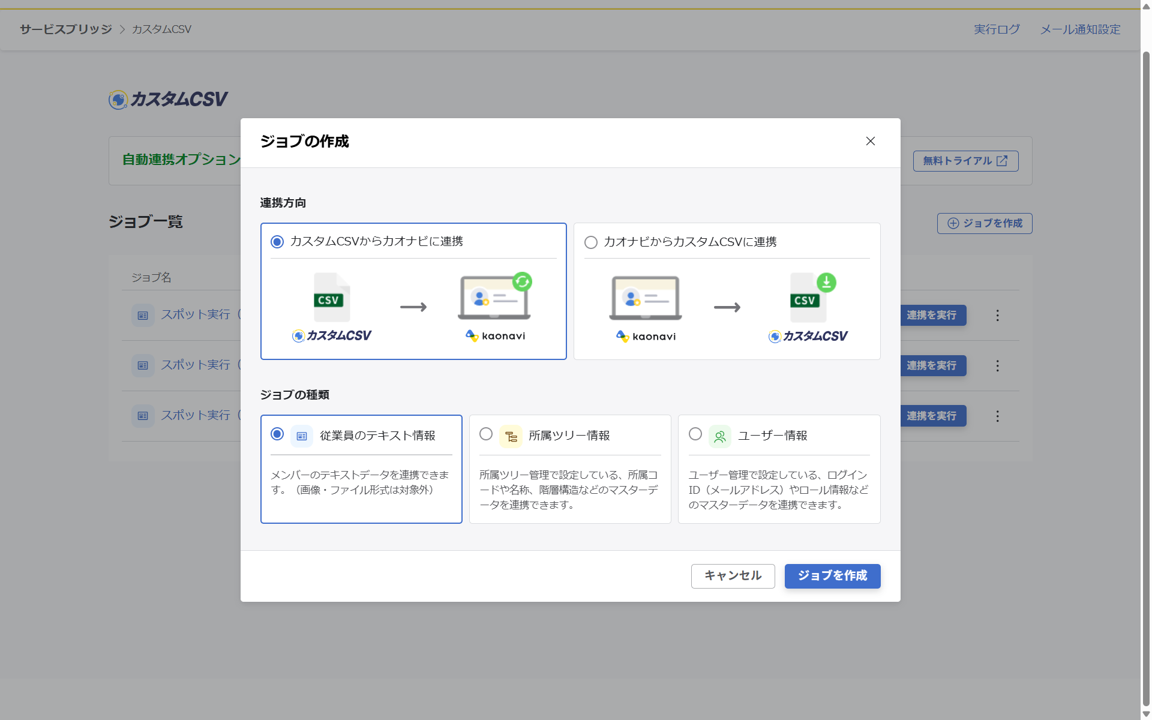Viewport: 1152px width, 720px height.
Task: Click the ユーザー情報 person icon
Action: tap(720, 436)
